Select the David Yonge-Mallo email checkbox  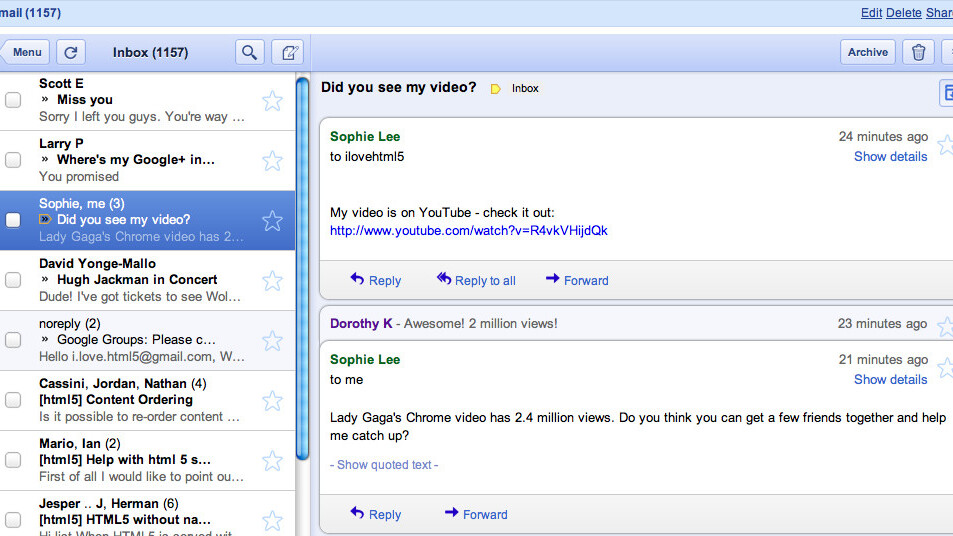(x=13, y=280)
